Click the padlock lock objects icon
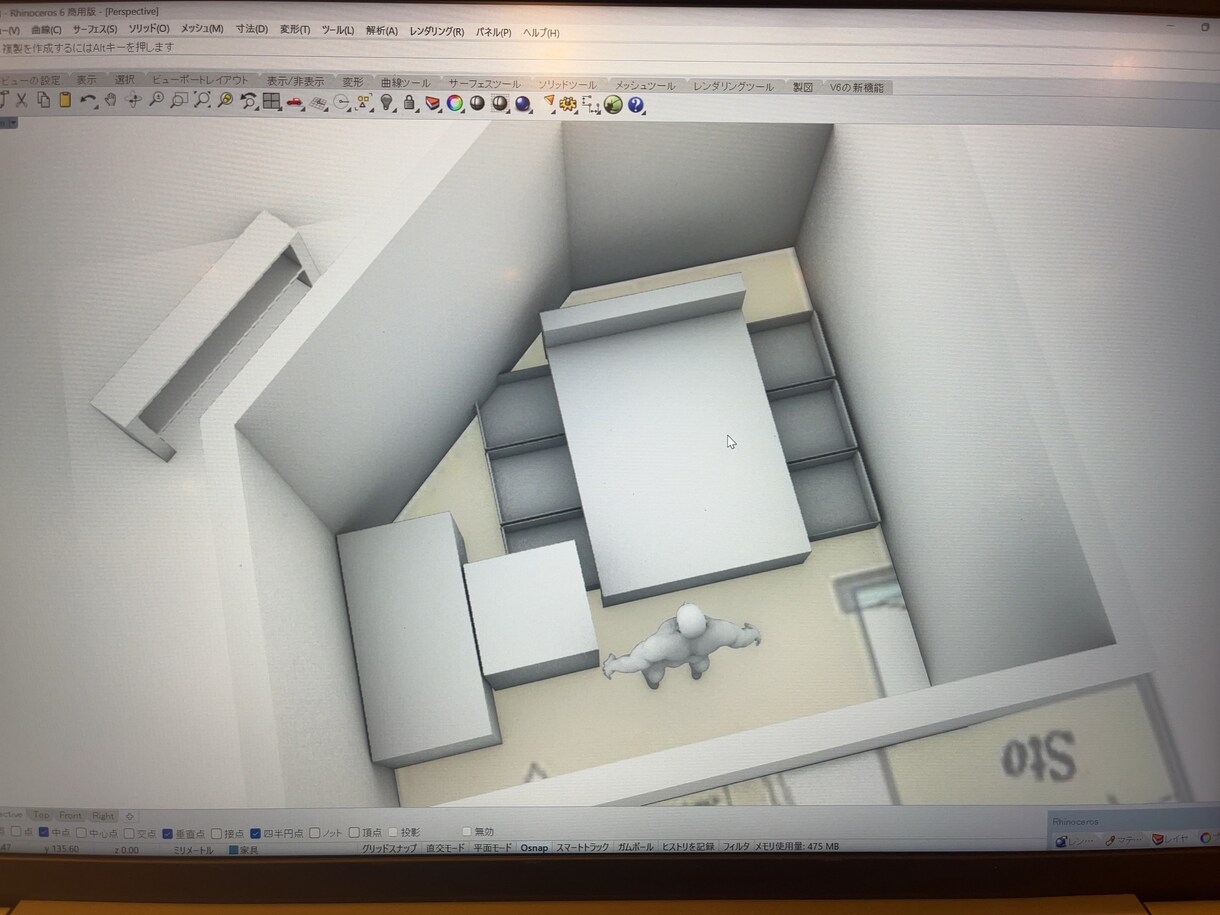Image resolution: width=1220 pixels, height=915 pixels. point(410,102)
